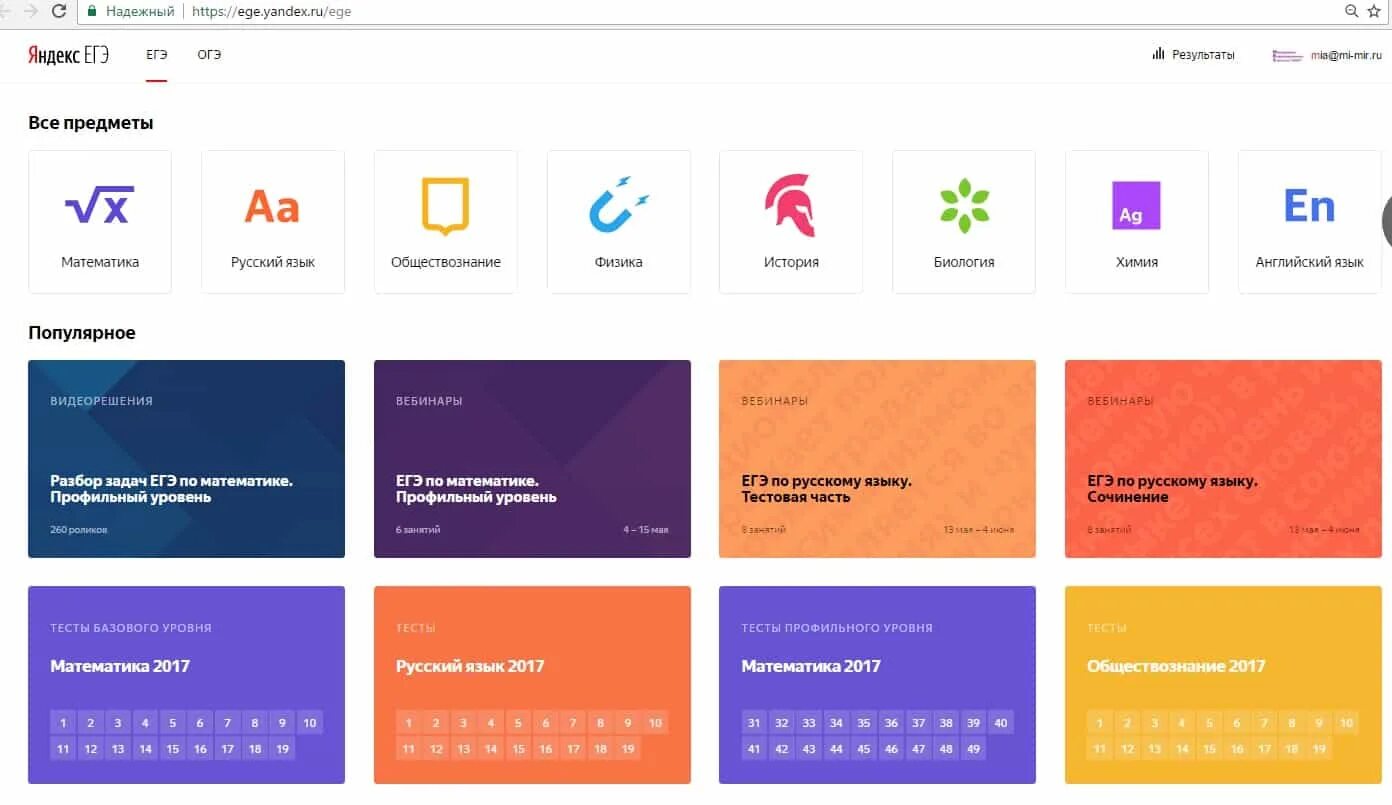Open ЕГЭ по математике Профильный уровень webinar

pos(532,459)
